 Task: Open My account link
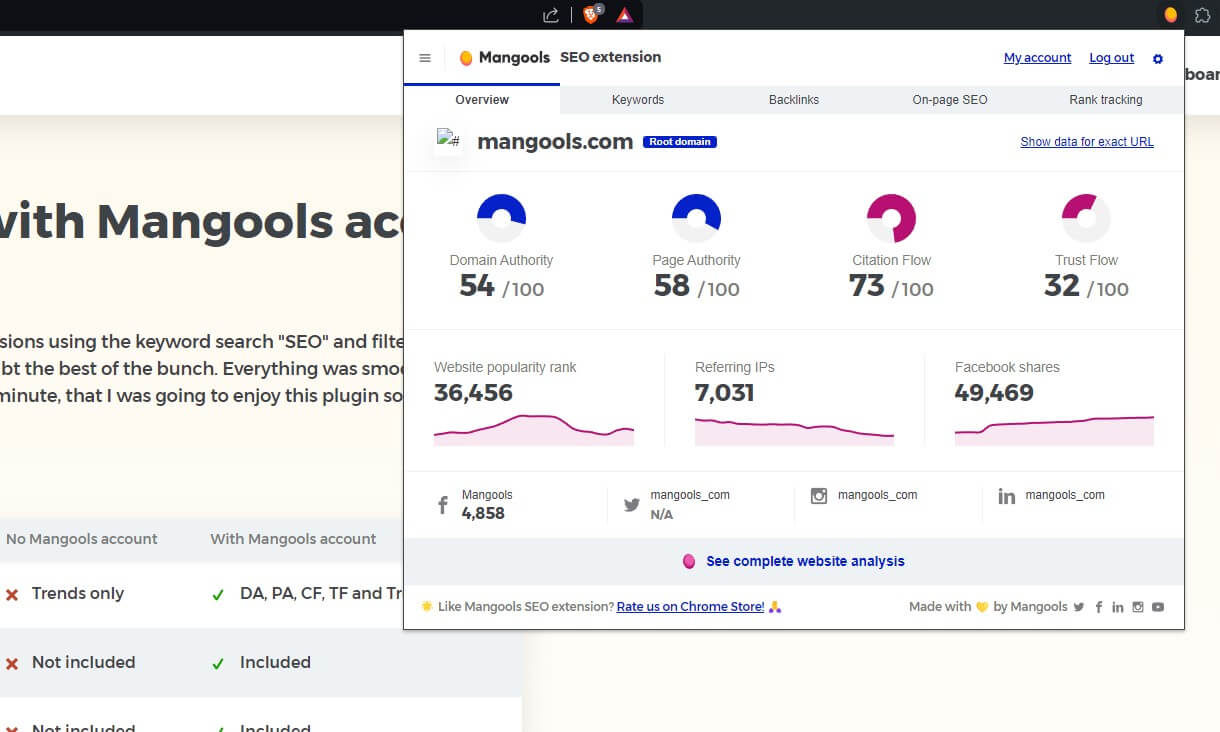(x=1037, y=58)
